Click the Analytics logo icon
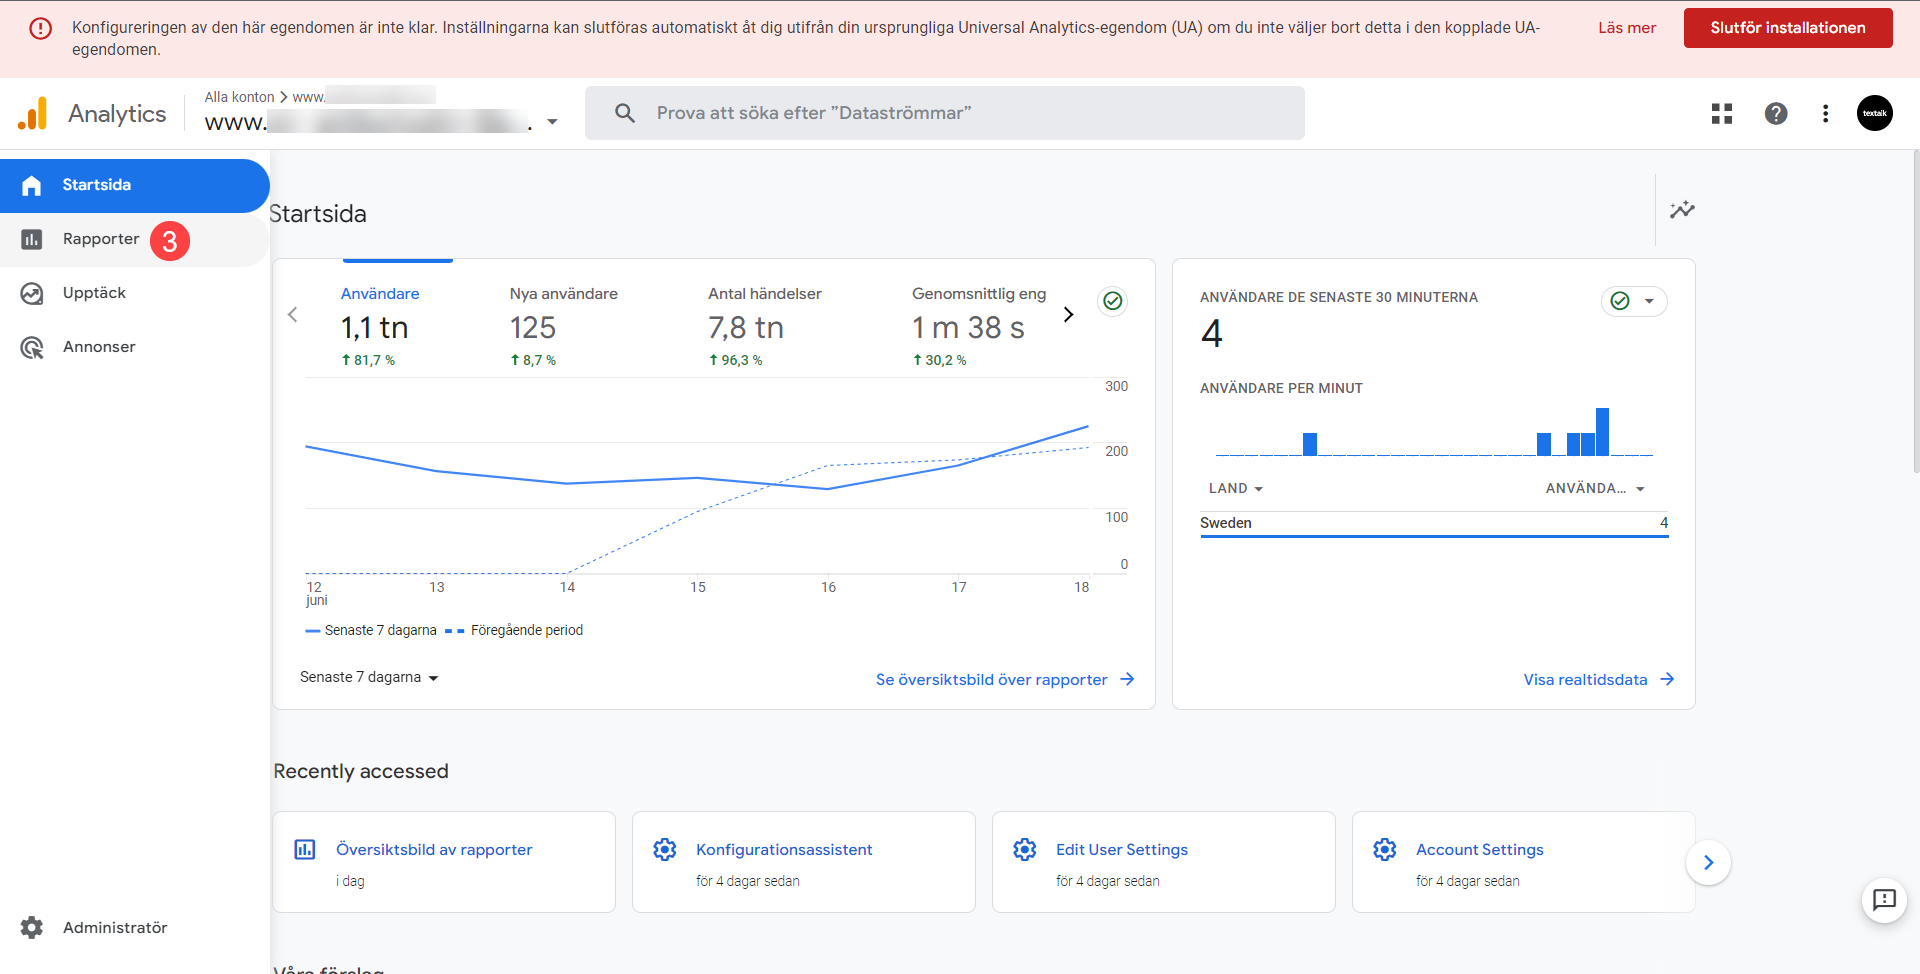This screenshot has height=974, width=1920. (x=33, y=114)
